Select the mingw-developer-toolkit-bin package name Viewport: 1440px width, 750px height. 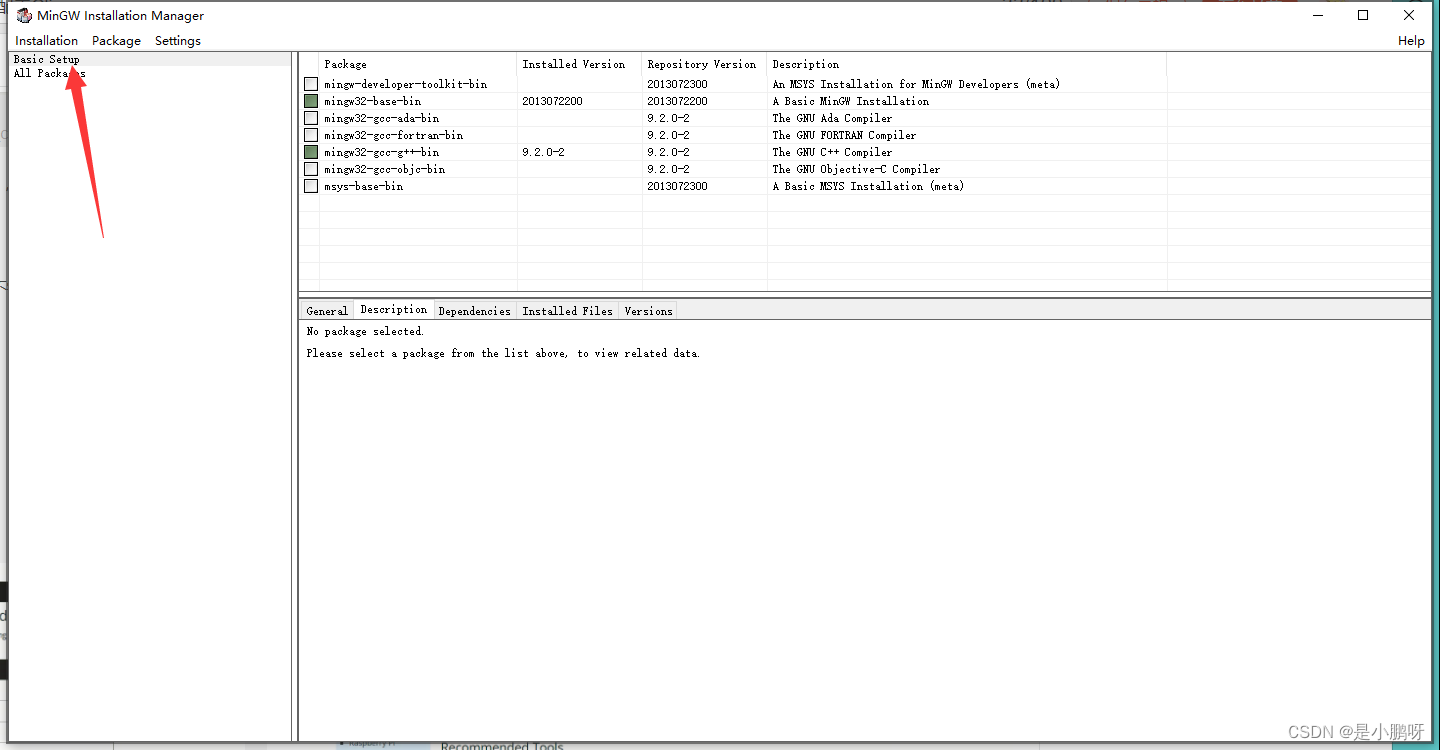[x=405, y=84]
